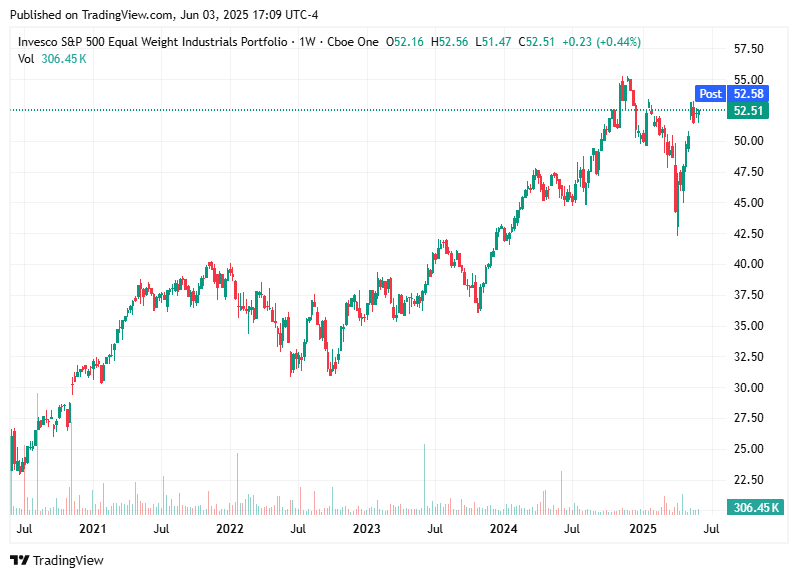
Task: Click the change value +0.23 (+0.44%)
Action: (602, 42)
